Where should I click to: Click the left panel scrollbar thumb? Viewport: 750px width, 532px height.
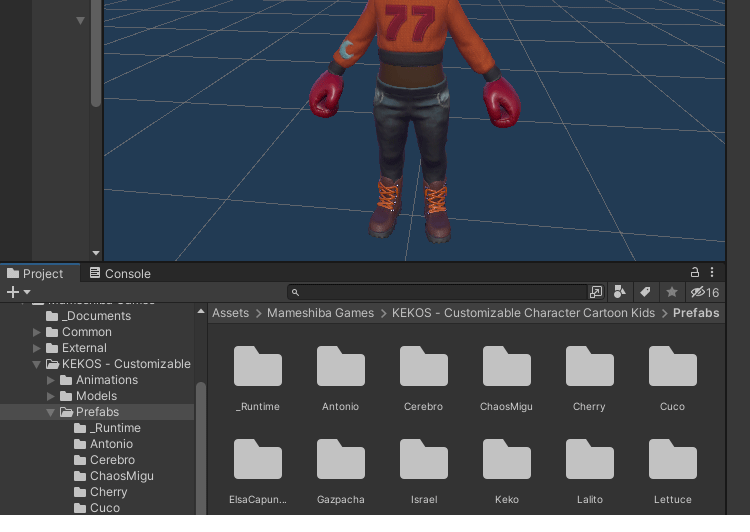click(96, 53)
